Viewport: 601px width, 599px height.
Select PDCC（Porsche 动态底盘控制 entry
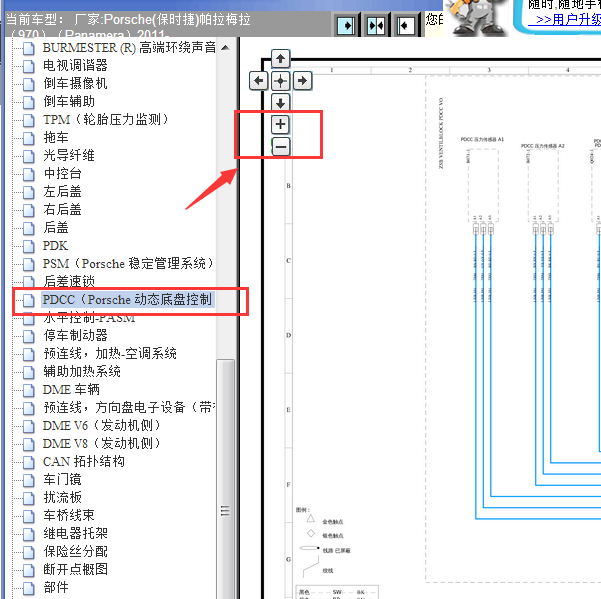(127, 299)
